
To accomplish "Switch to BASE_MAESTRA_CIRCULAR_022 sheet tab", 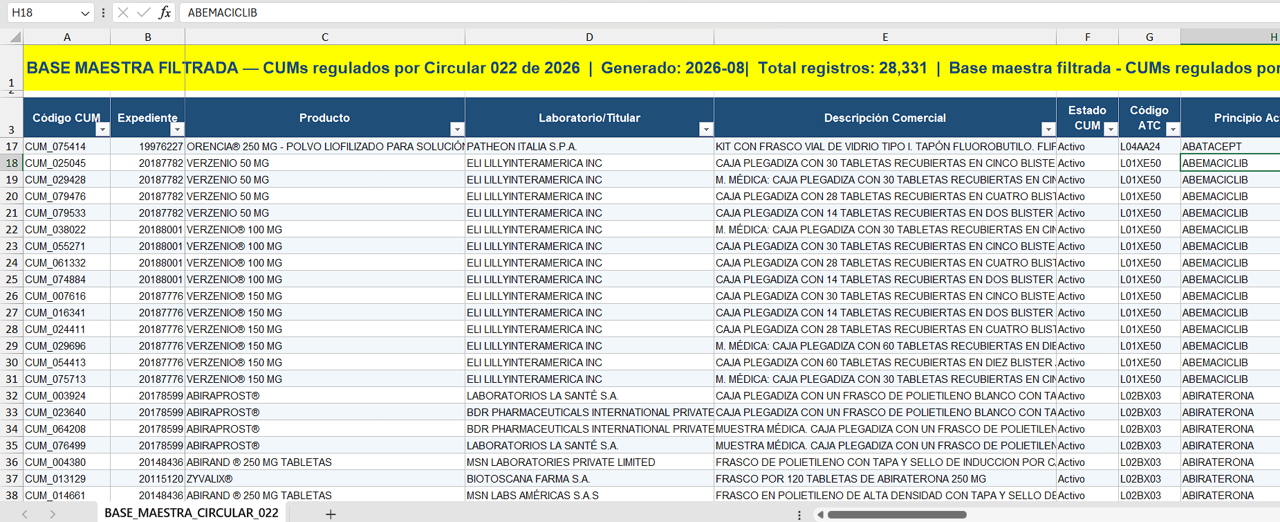I will [x=192, y=513].
